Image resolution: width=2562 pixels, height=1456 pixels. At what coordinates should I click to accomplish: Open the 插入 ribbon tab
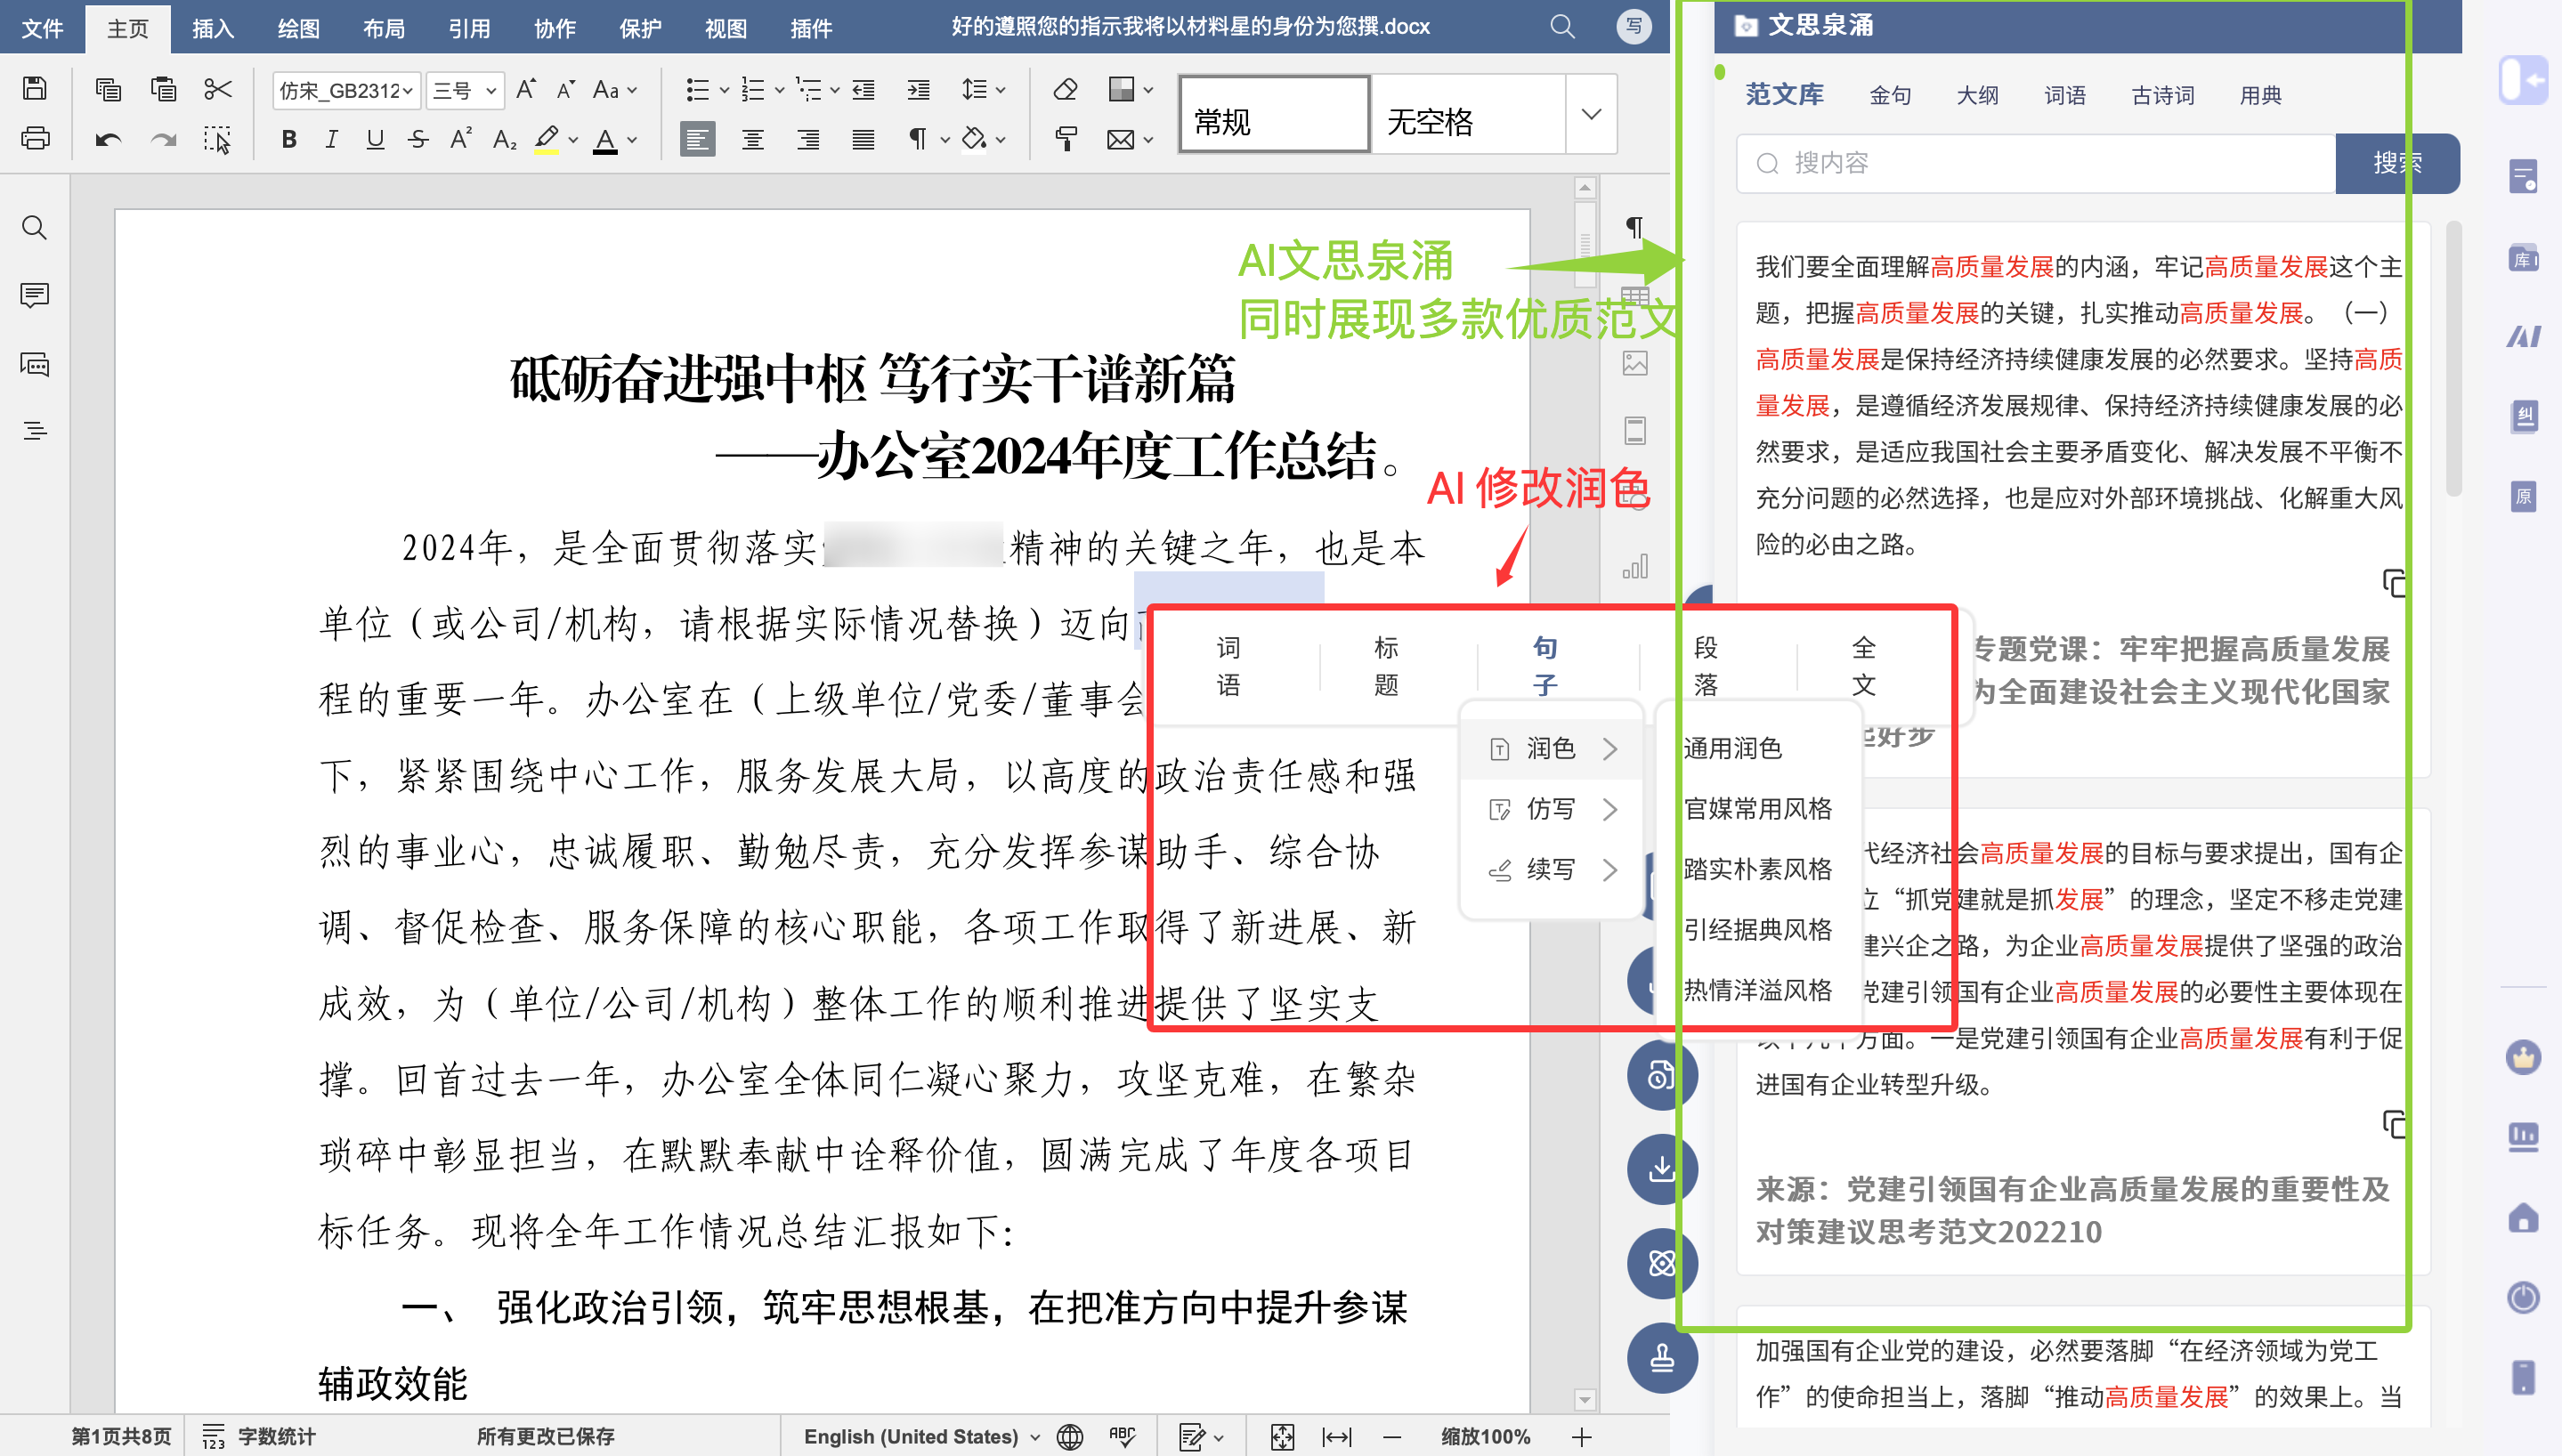[x=212, y=28]
